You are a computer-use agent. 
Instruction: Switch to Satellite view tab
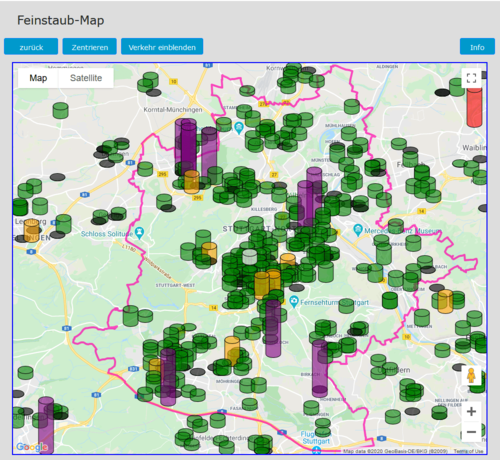86,78
